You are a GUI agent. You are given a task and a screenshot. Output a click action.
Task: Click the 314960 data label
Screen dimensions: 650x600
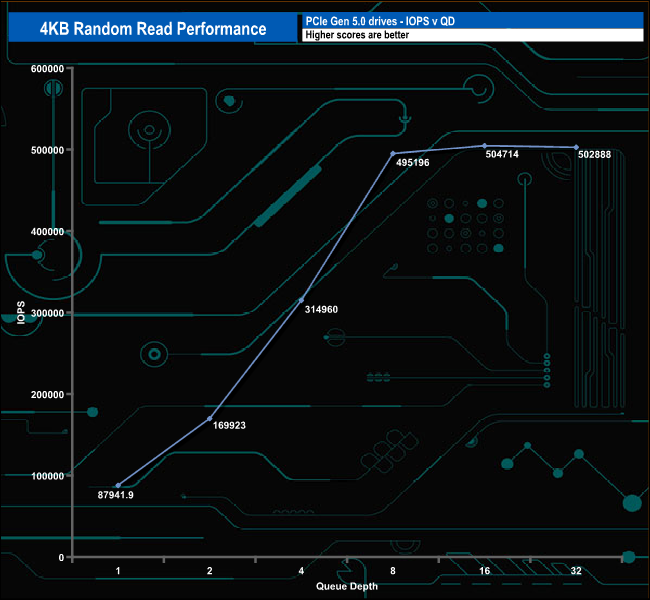319,310
